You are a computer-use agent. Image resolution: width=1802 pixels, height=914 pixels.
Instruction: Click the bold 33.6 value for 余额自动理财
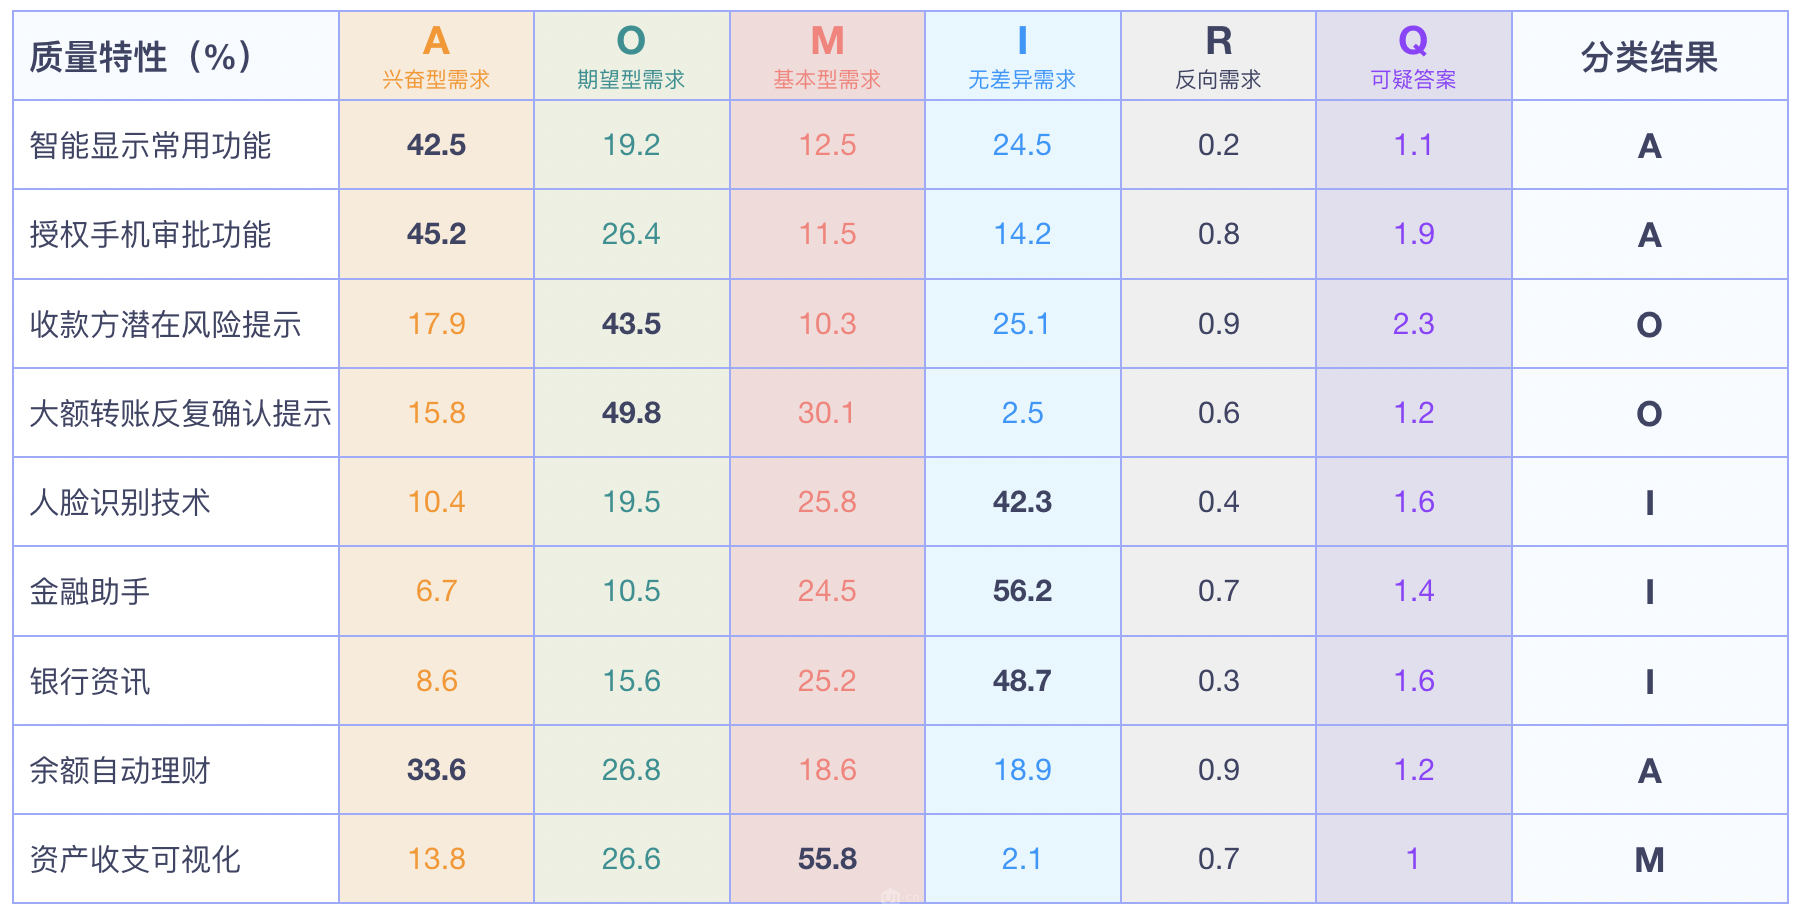436,770
